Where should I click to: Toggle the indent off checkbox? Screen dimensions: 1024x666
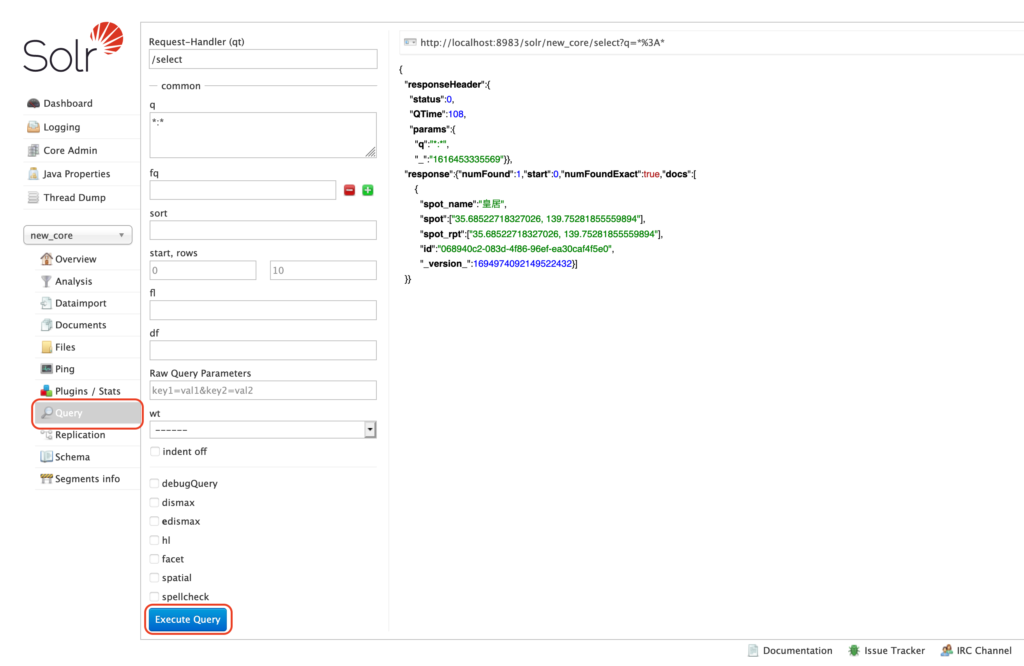tap(155, 451)
